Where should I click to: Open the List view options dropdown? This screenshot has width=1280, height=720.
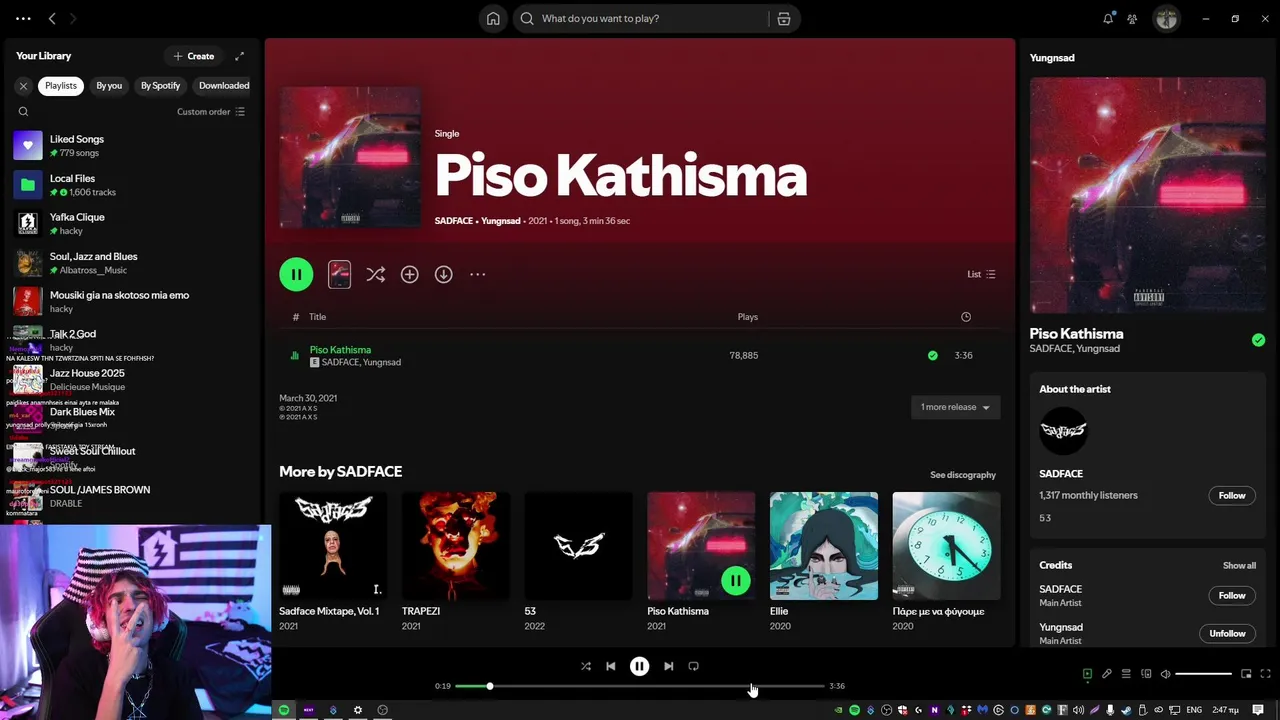click(x=981, y=274)
